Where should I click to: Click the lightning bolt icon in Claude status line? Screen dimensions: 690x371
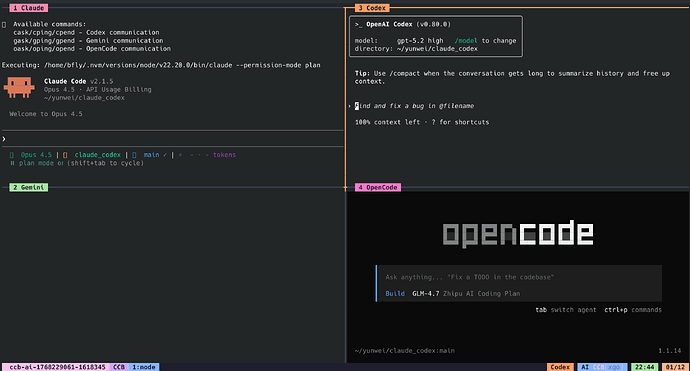point(180,155)
